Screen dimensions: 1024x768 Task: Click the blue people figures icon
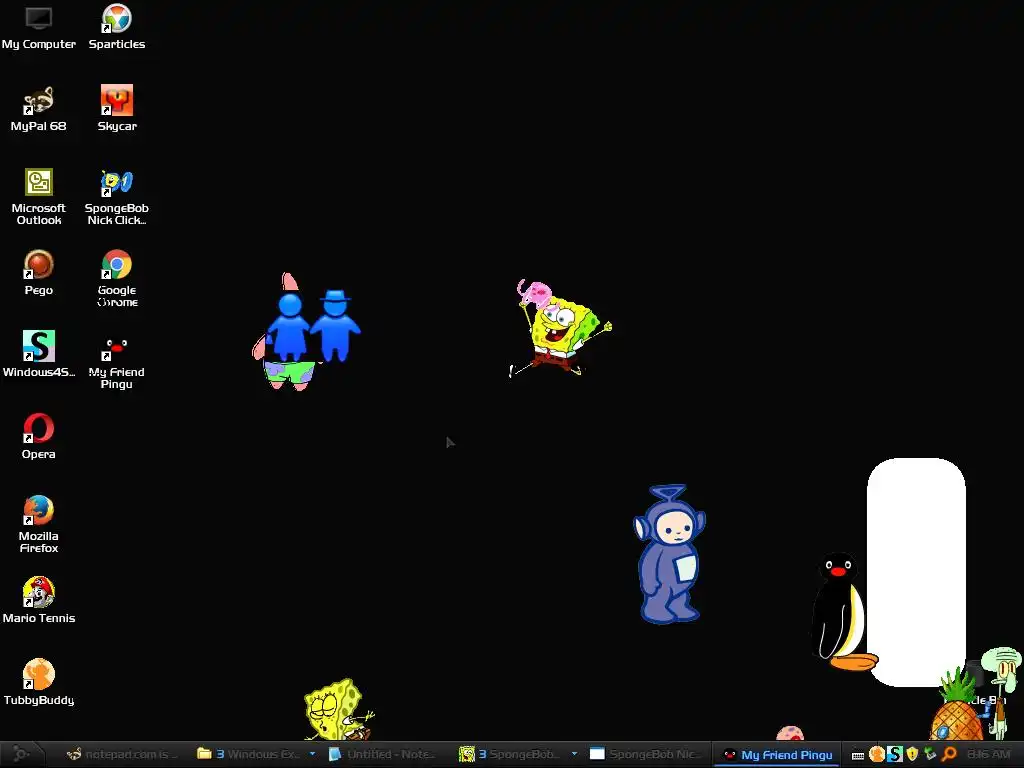click(313, 325)
